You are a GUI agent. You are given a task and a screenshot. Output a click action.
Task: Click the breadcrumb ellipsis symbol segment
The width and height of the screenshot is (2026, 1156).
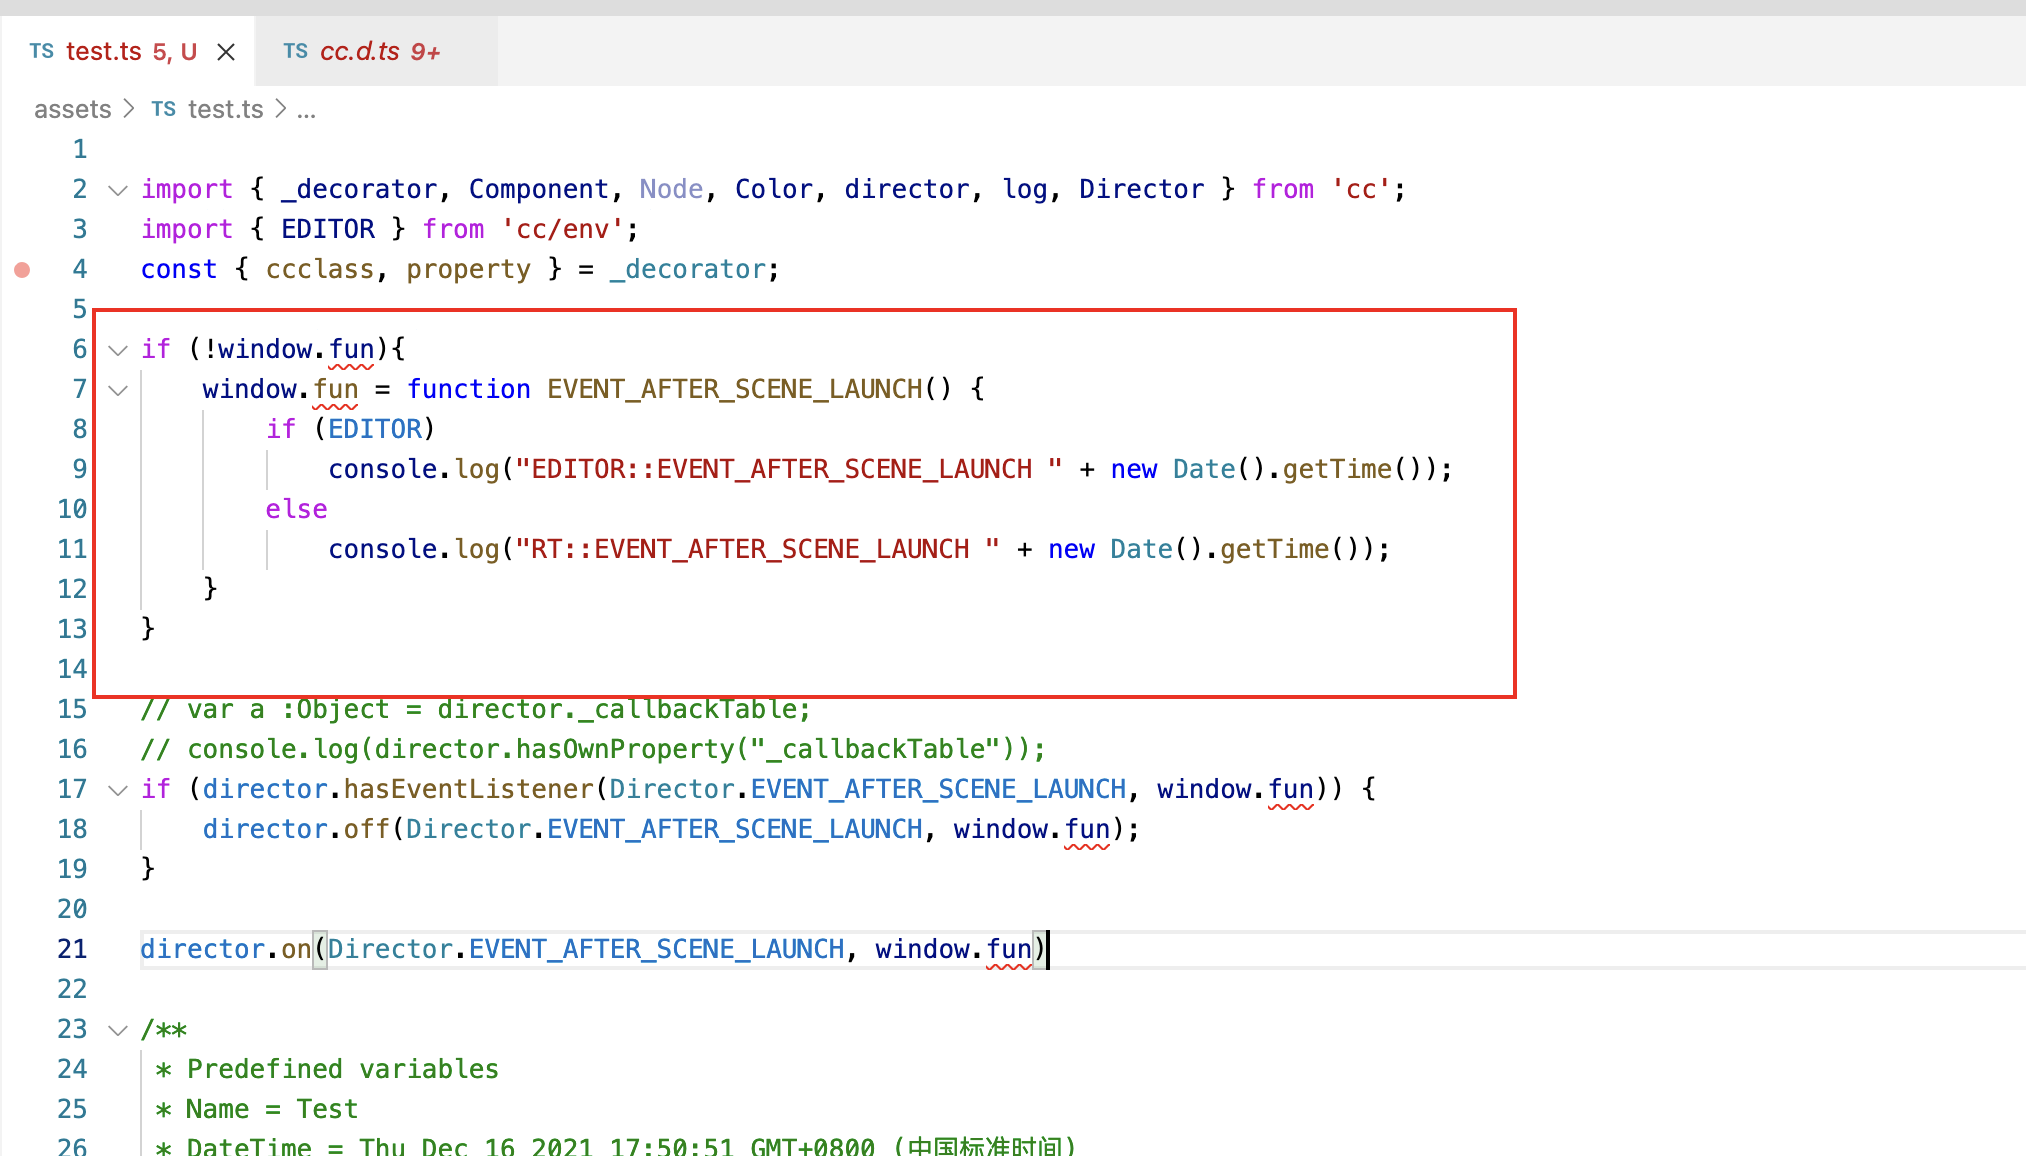(306, 110)
